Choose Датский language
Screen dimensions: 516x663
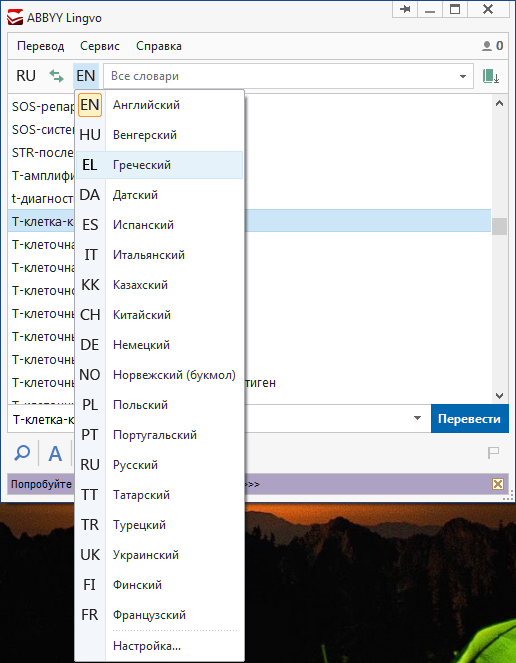click(x=159, y=195)
